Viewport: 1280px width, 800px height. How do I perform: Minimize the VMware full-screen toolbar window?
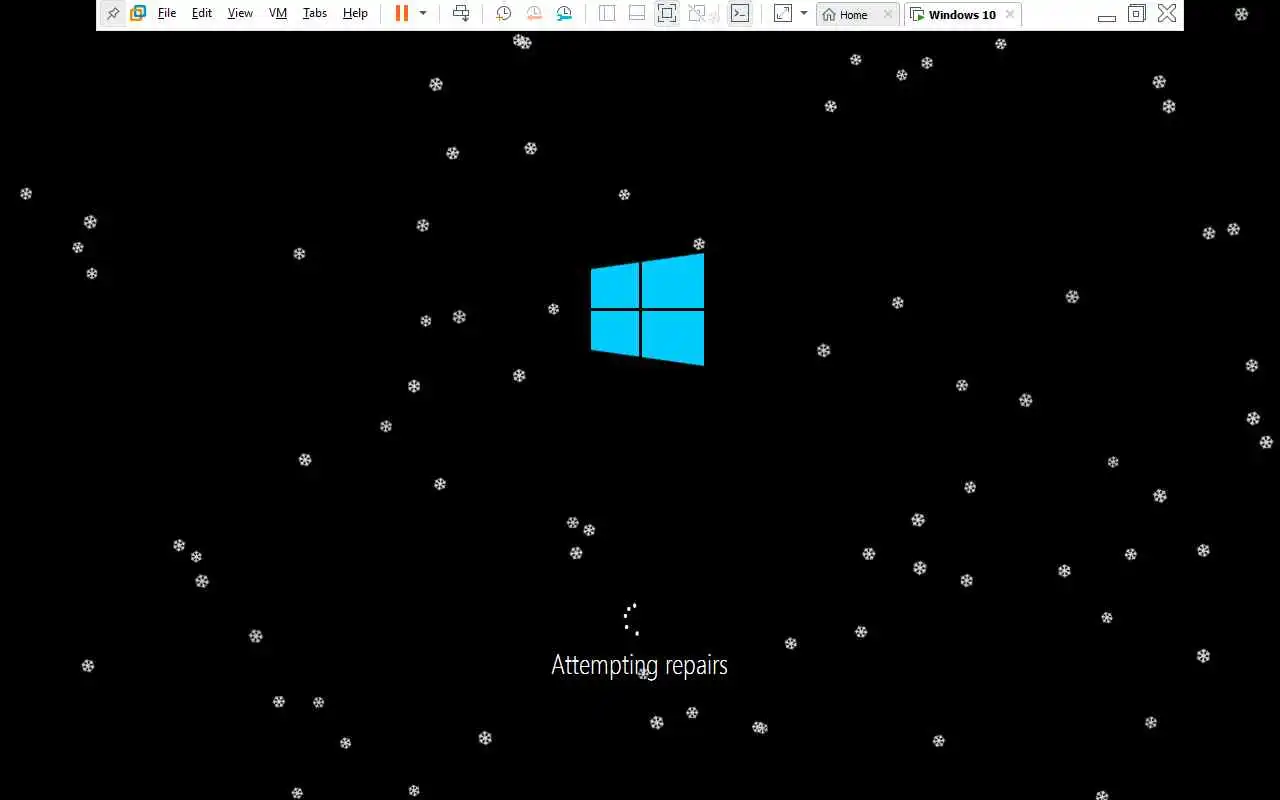[1107, 17]
